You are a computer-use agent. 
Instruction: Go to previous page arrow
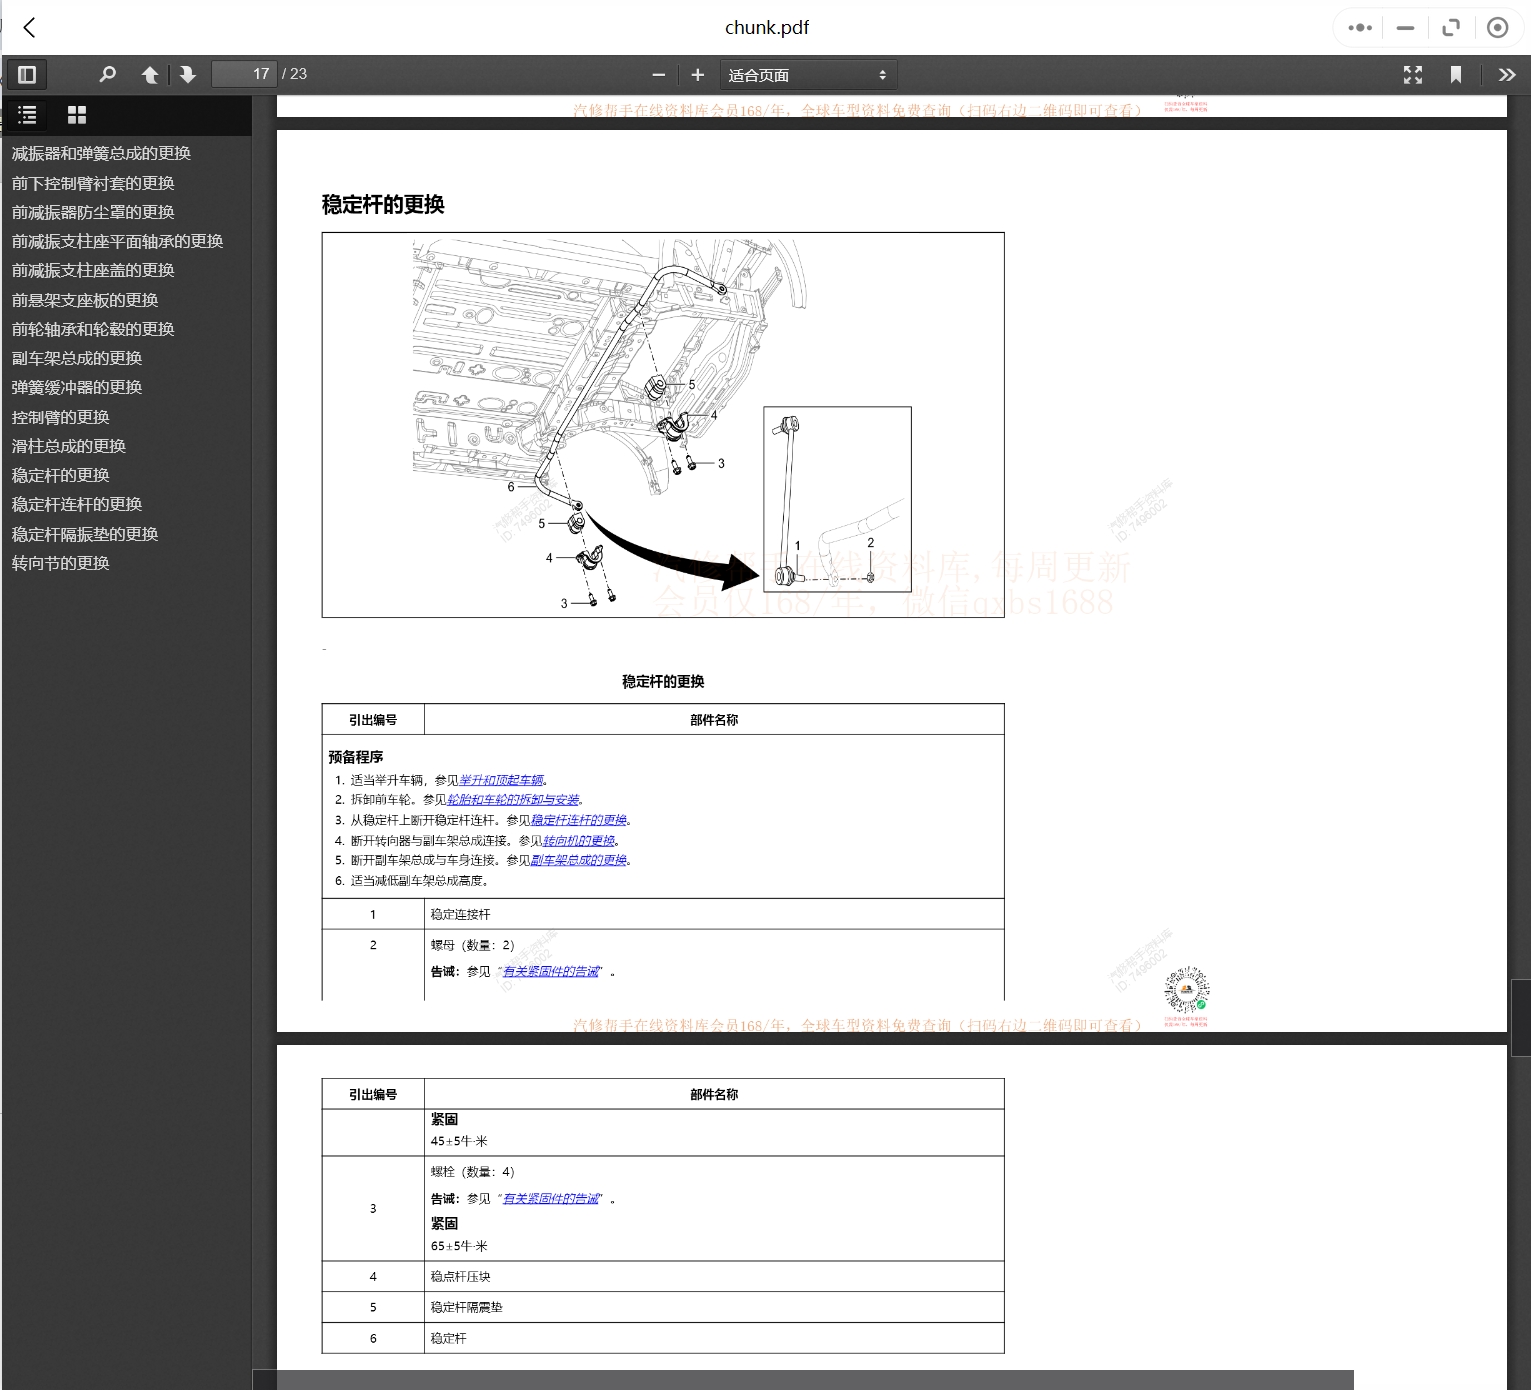pyautogui.click(x=150, y=74)
